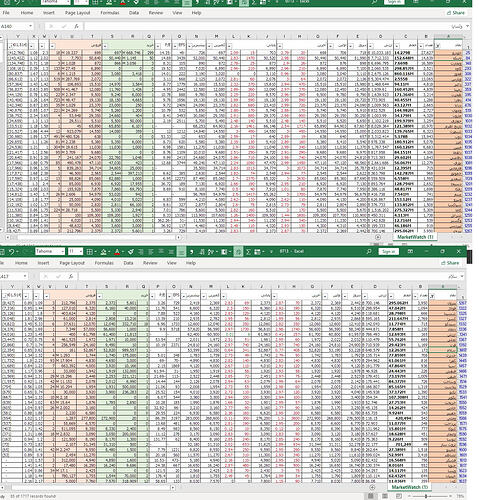Switch to Page Break Preview in the lower window status bar
479x500 pixels.
click(399, 496)
